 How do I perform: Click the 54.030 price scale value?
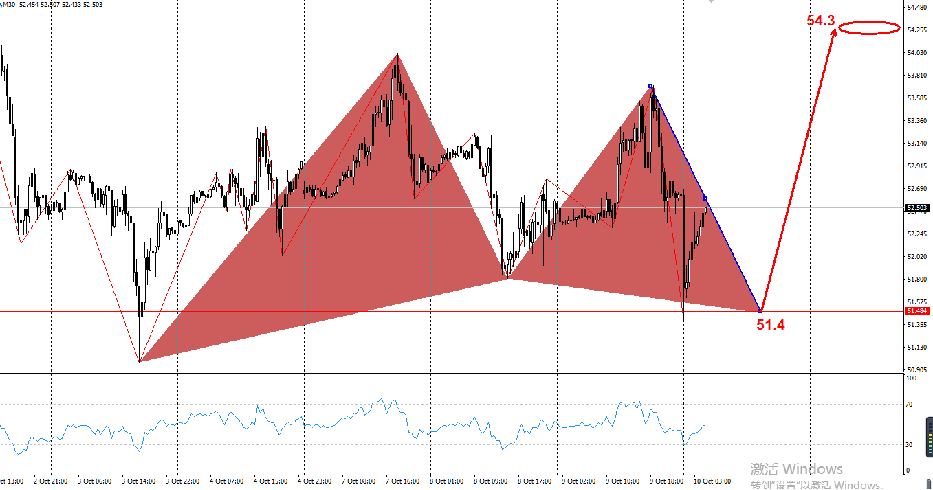pyautogui.click(x=917, y=52)
